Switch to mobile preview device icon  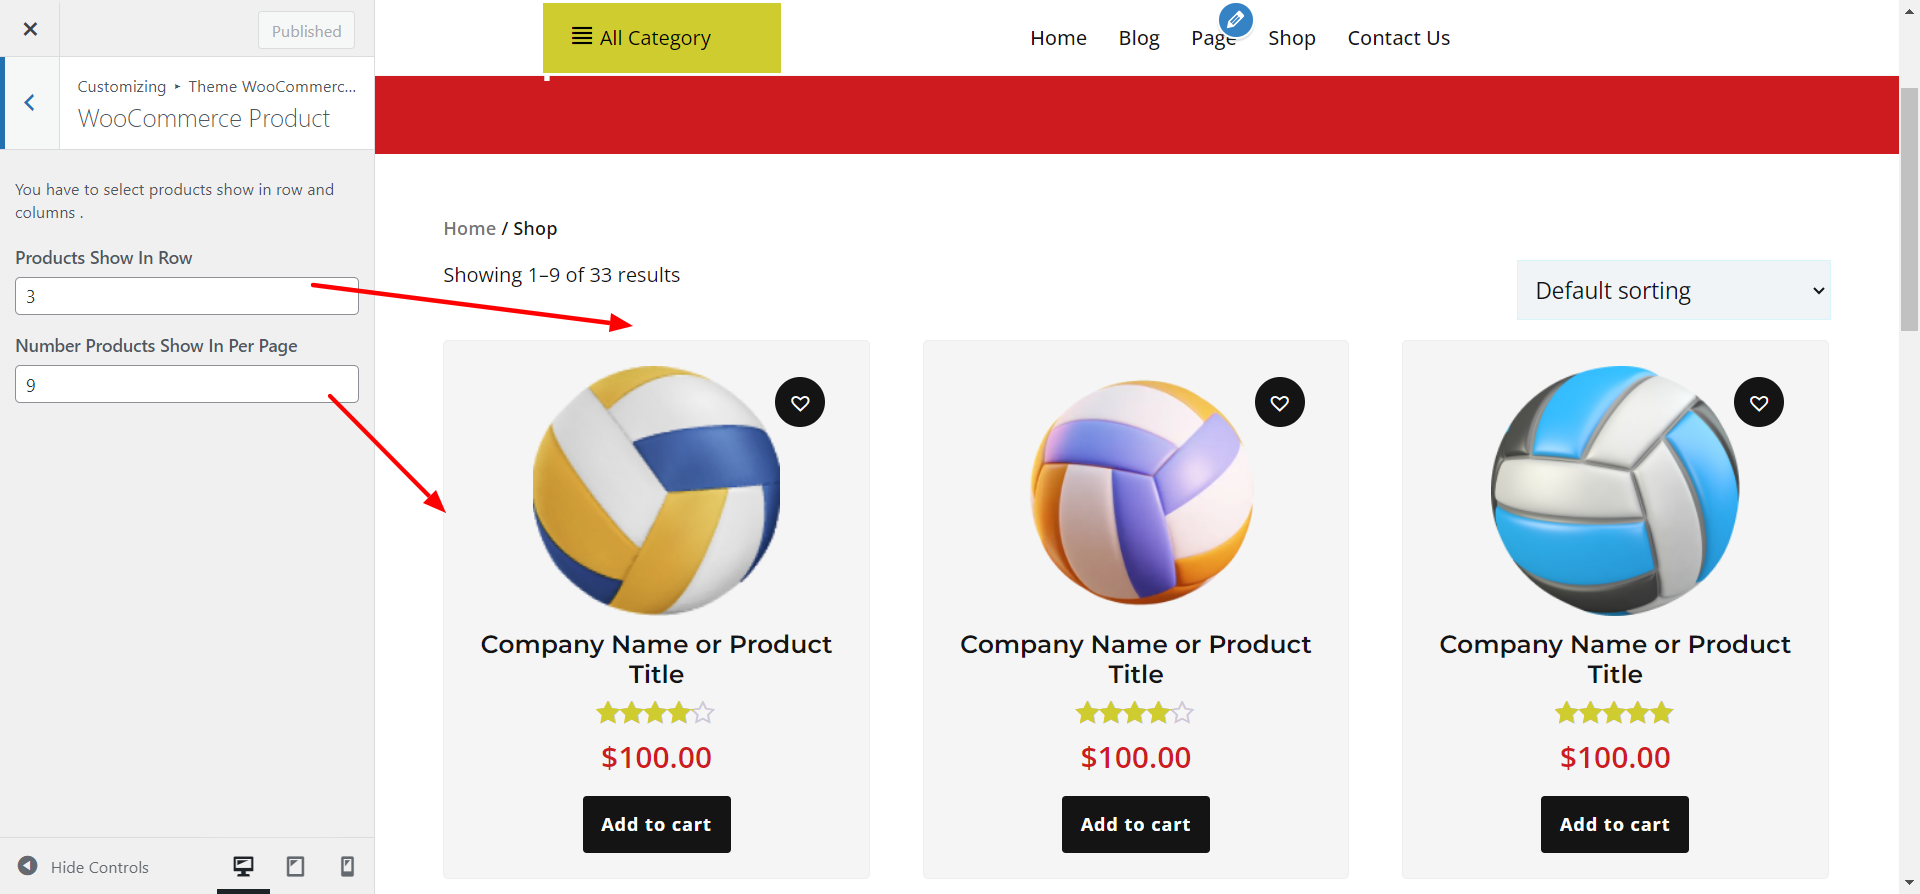point(347,866)
